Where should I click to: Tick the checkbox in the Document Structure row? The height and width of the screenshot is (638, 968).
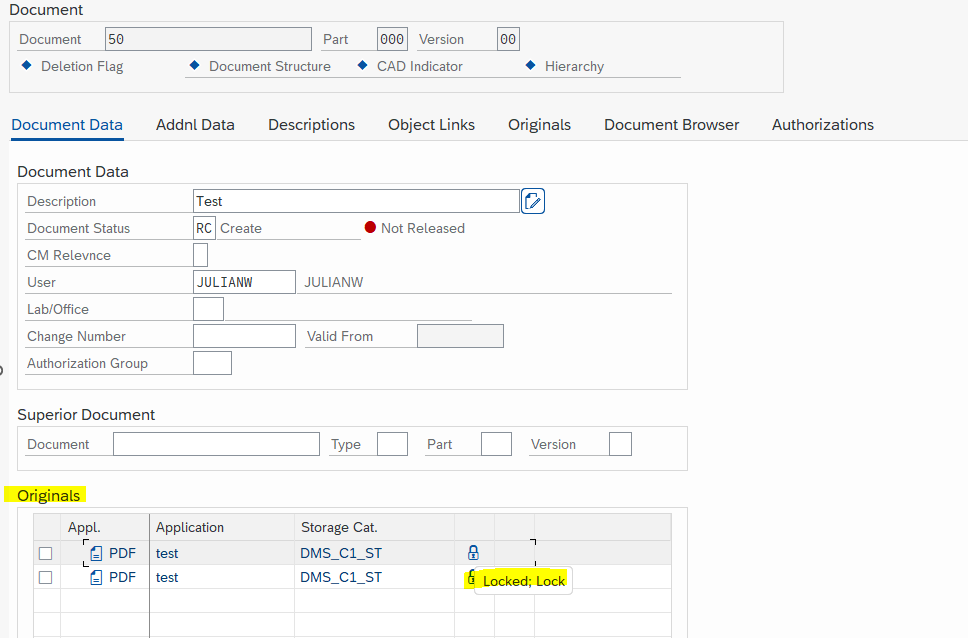(x=194, y=66)
